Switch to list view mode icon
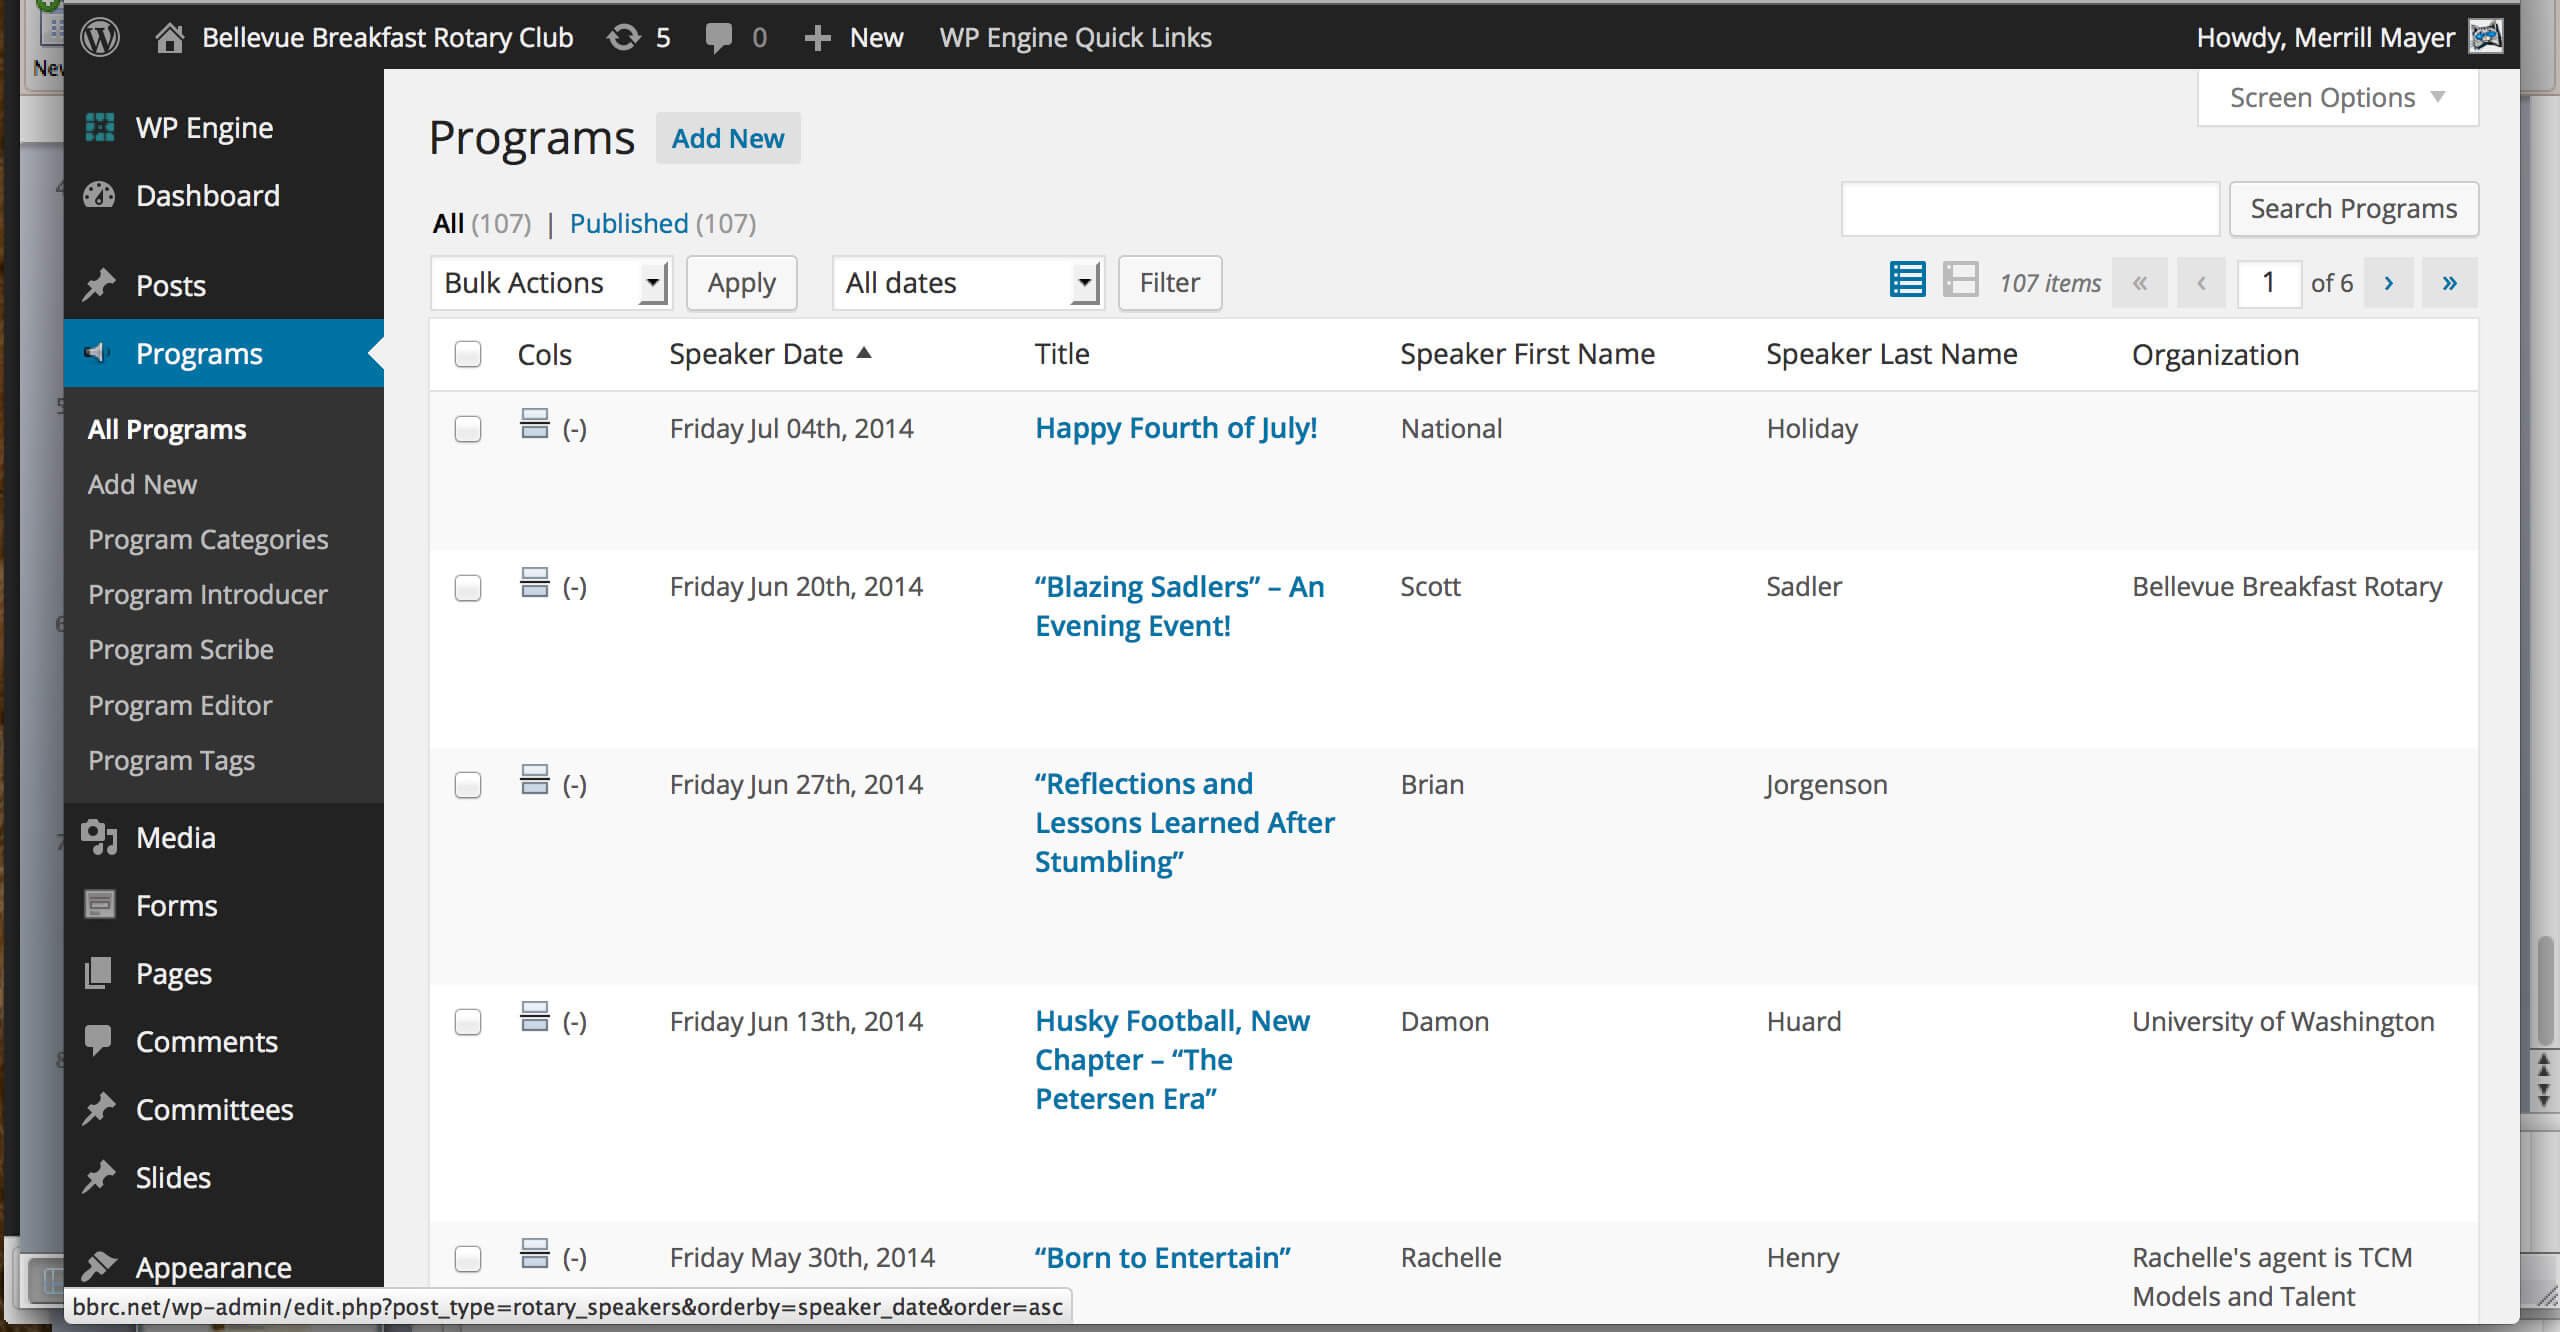Screen dimensions: 2560x1332 coord(1907,280)
